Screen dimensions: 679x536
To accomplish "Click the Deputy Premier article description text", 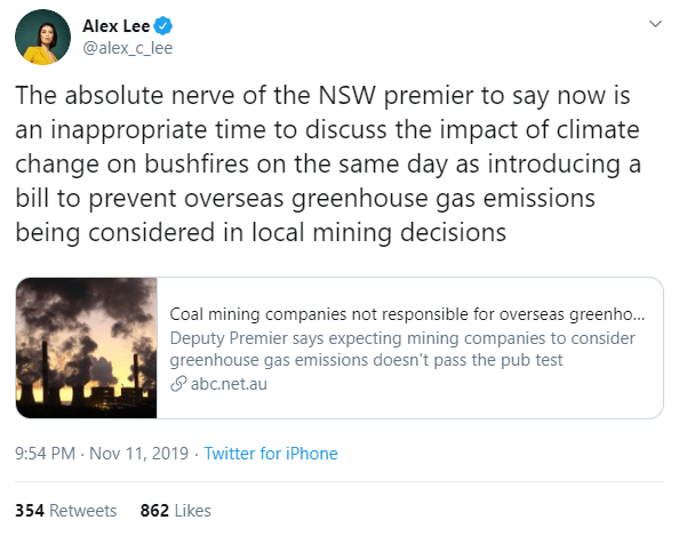I will pyautogui.click(x=402, y=348).
